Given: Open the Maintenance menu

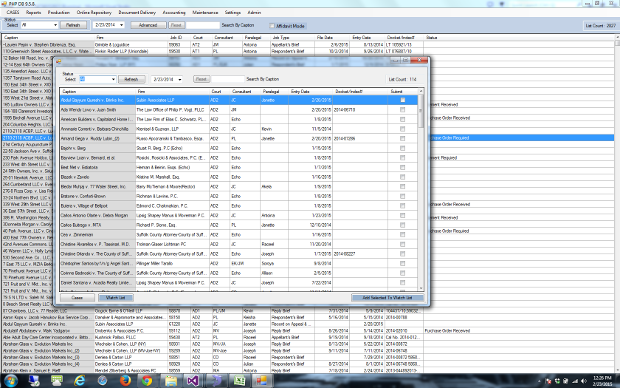Looking at the screenshot, I should (x=205, y=12).
